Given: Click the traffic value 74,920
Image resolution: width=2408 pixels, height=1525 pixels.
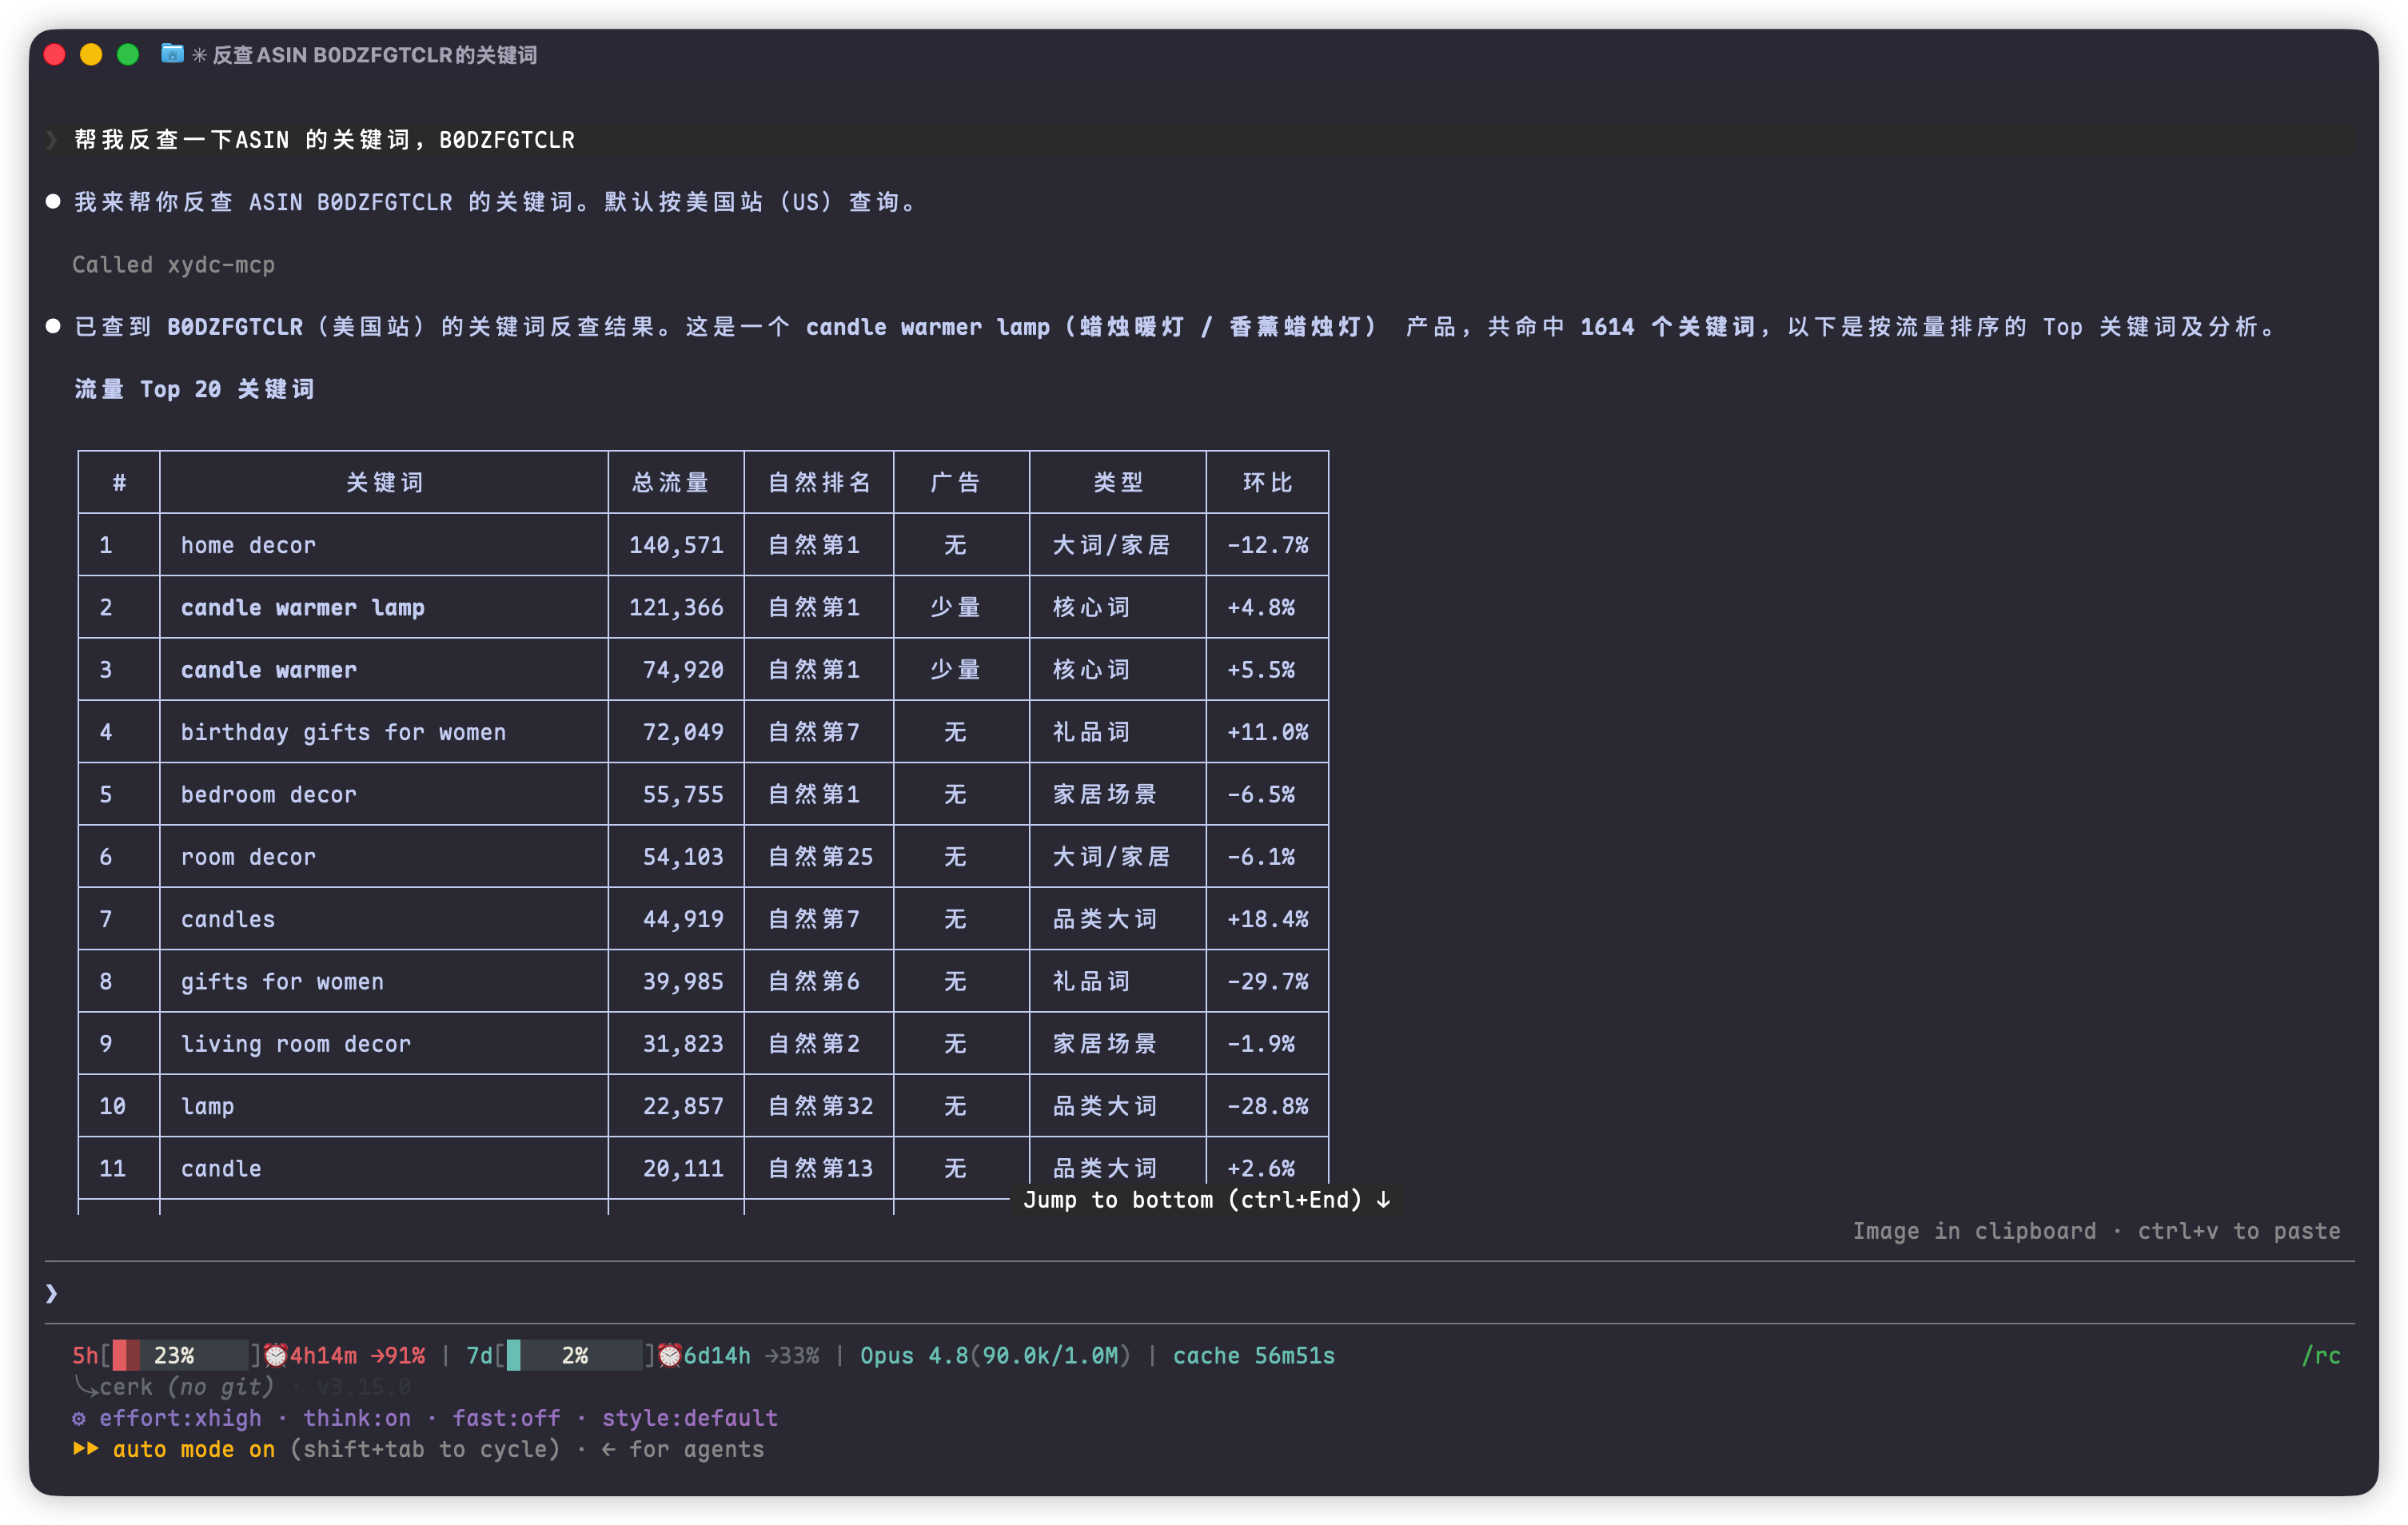Looking at the screenshot, I should [683, 670].
